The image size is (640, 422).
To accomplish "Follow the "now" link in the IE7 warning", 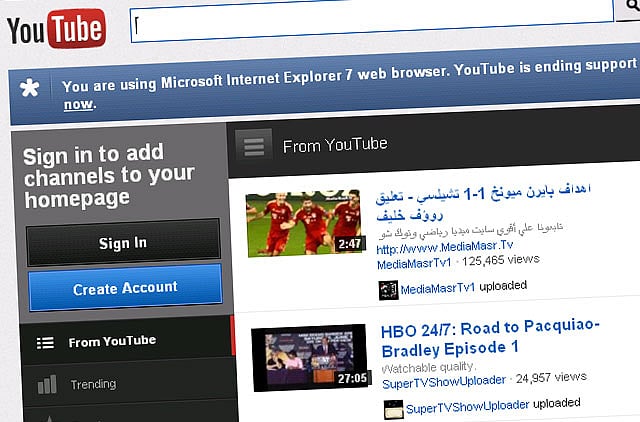I will coord(78,104).
